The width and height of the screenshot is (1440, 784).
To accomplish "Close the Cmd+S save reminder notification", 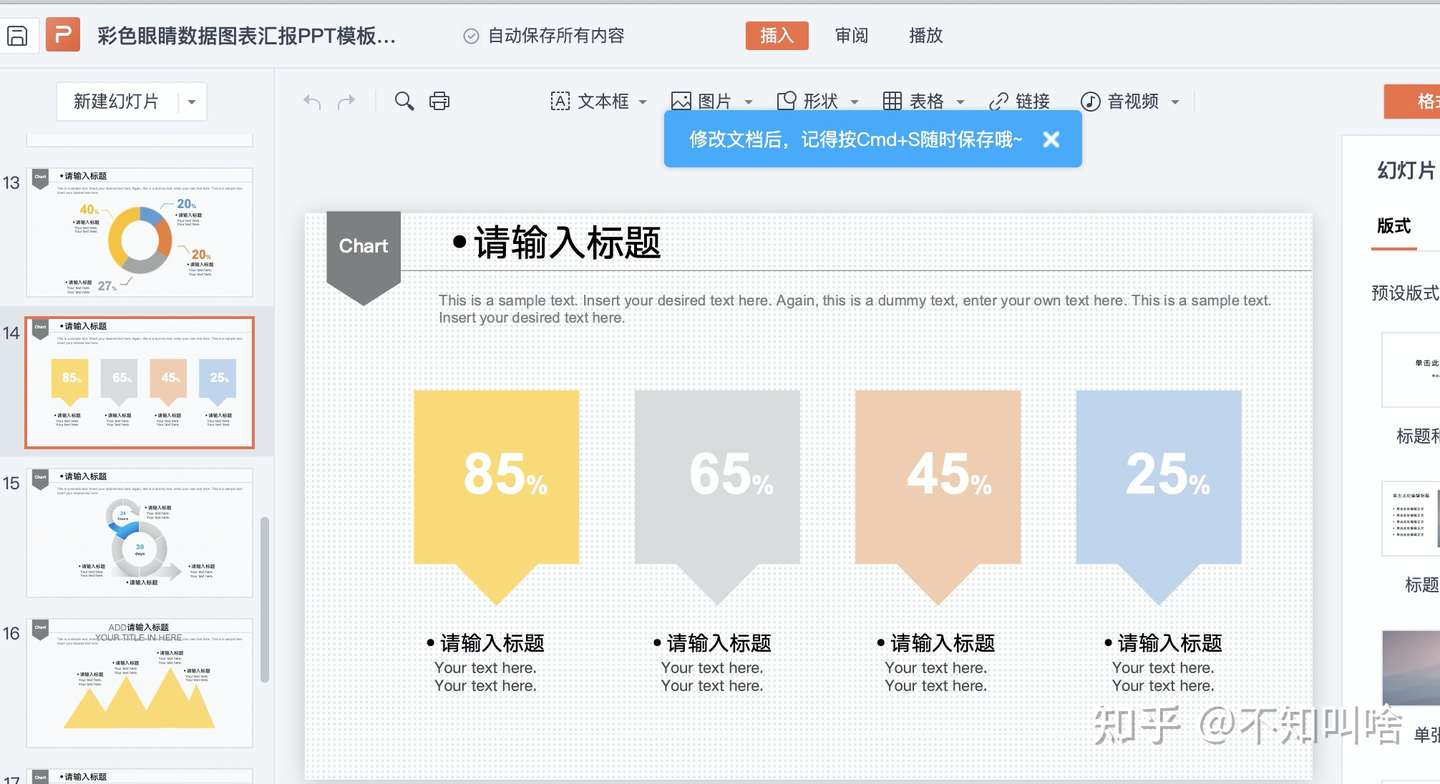I will 1051,140.
